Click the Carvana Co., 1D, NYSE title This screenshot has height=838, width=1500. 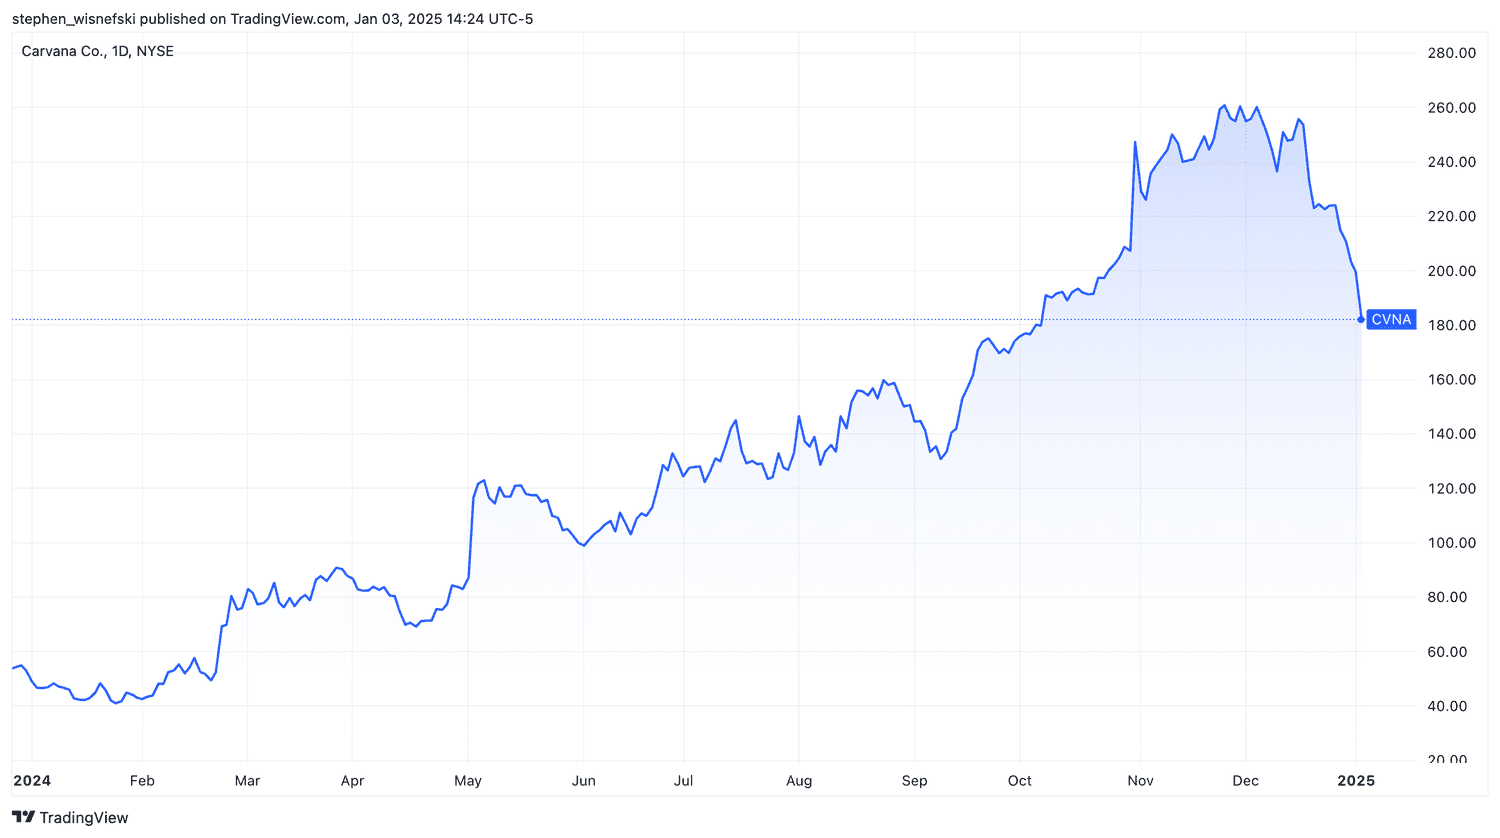click(x=98, y=51)
